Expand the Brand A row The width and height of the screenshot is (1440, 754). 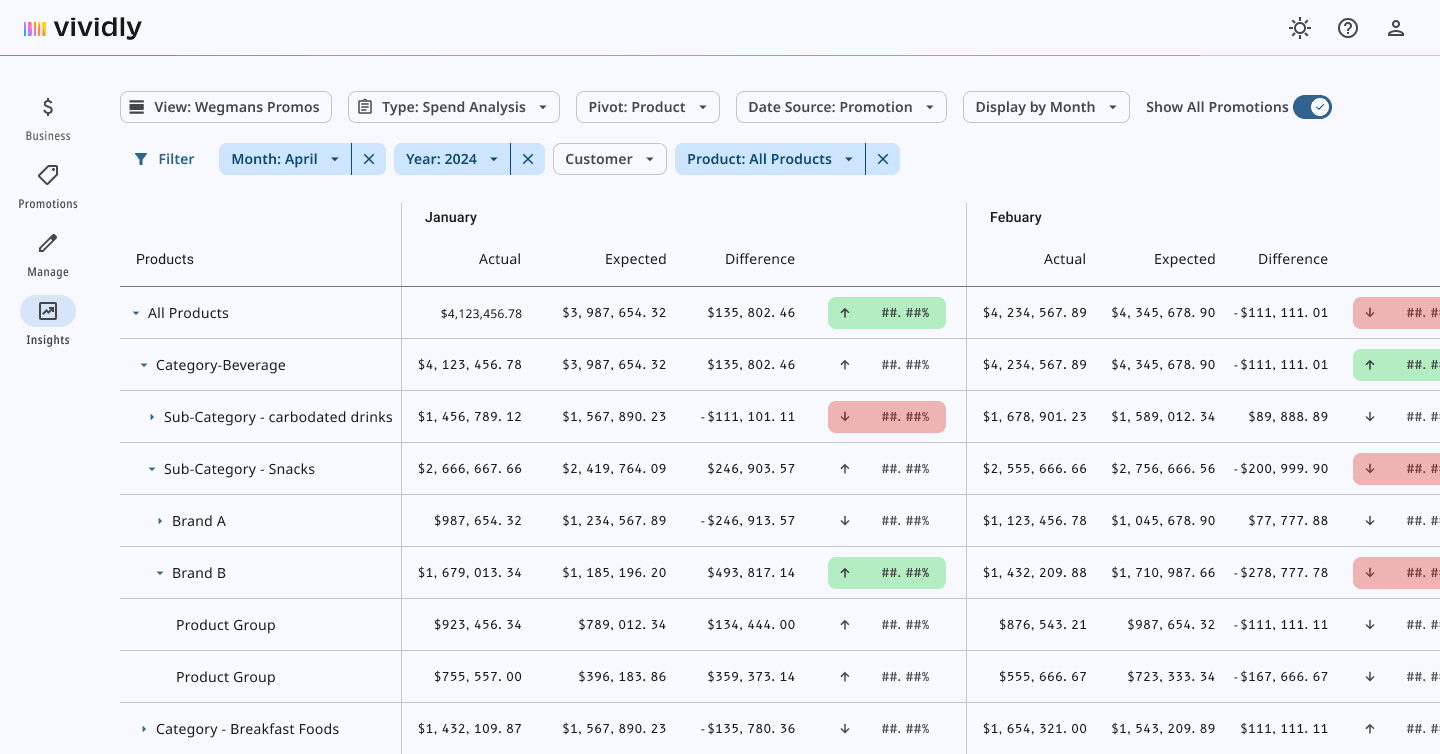tap(160, 521)
